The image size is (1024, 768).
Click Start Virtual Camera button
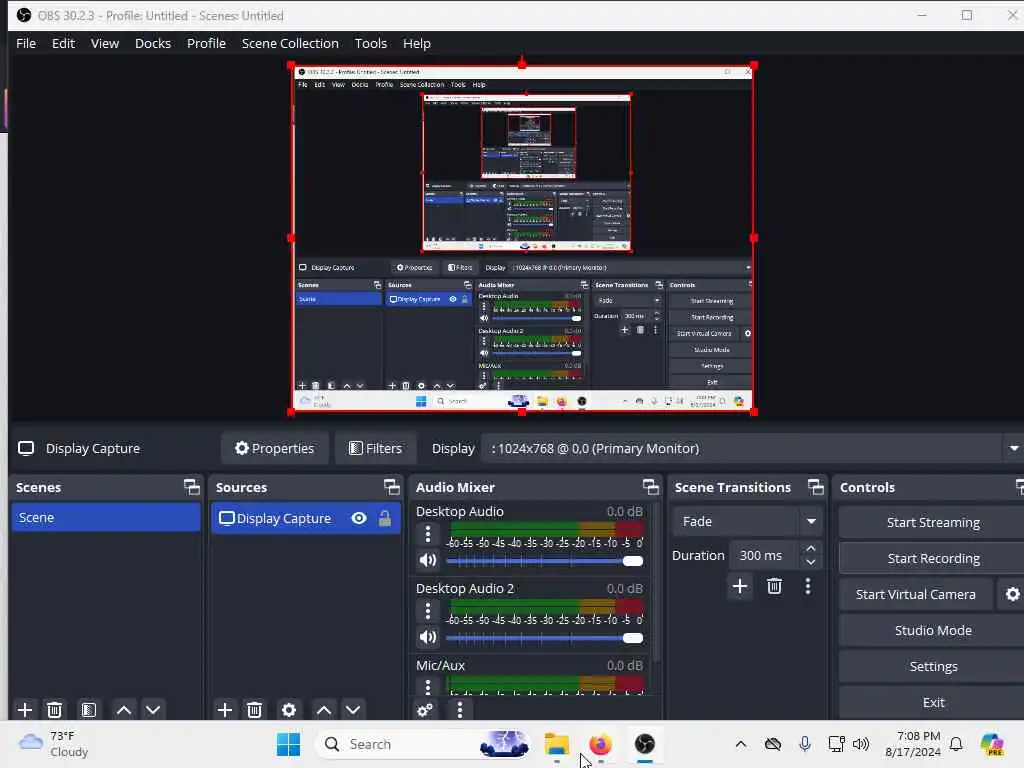tap(916, 594)
